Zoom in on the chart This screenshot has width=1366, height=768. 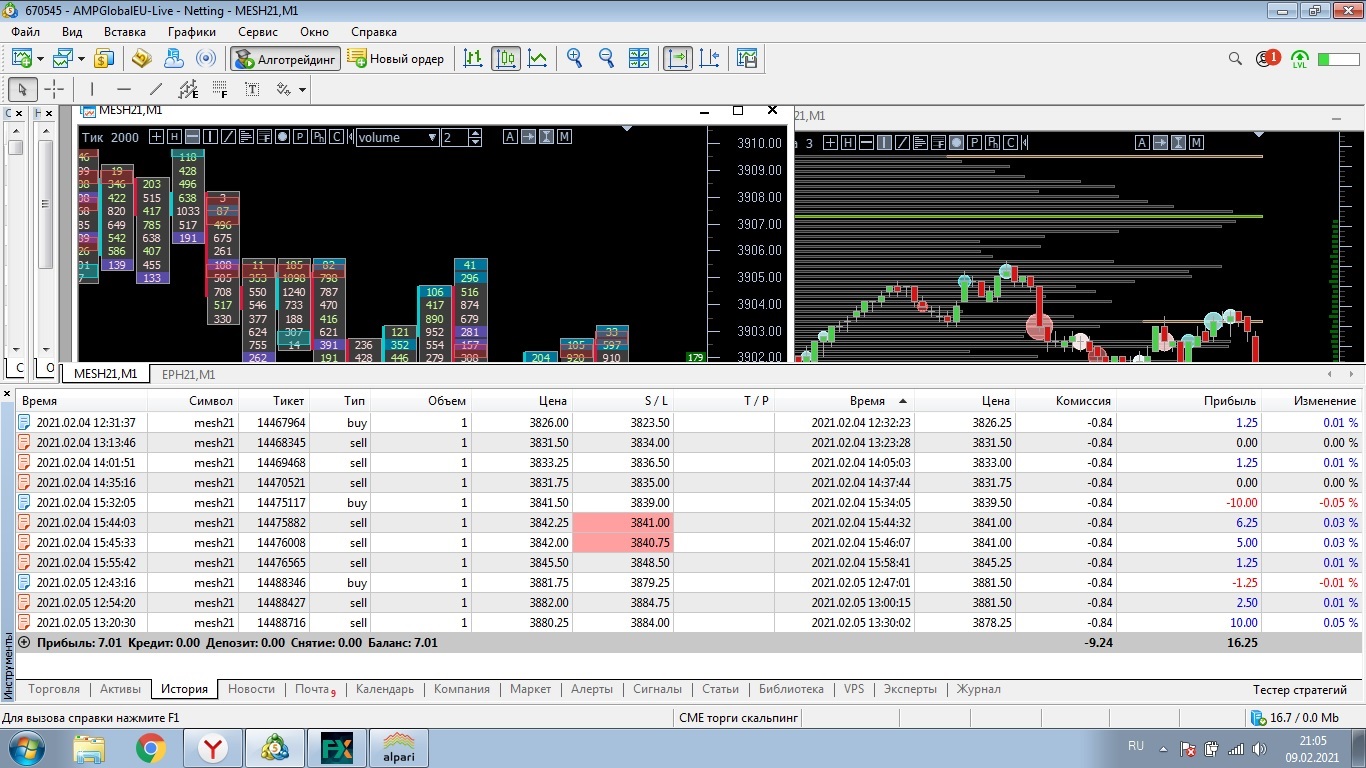click(575, 59)
